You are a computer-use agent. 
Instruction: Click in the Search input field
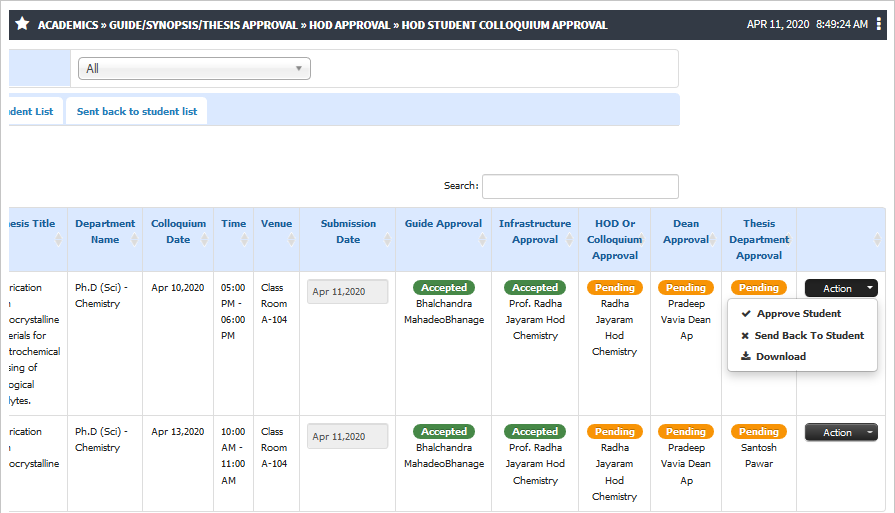click(580, 186)
